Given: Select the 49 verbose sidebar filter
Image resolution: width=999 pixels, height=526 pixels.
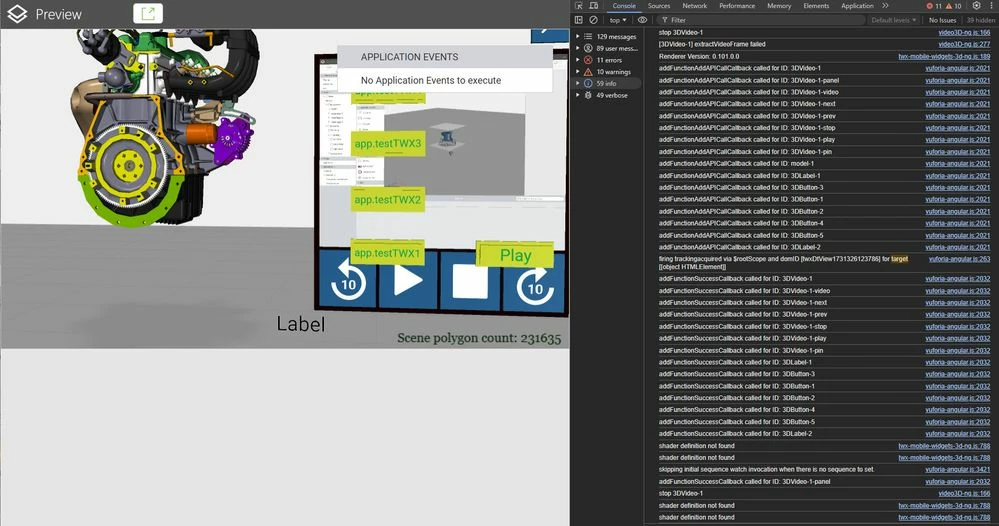Looking at the screenshot, I should pyautogui.click(x=607, y=96).
